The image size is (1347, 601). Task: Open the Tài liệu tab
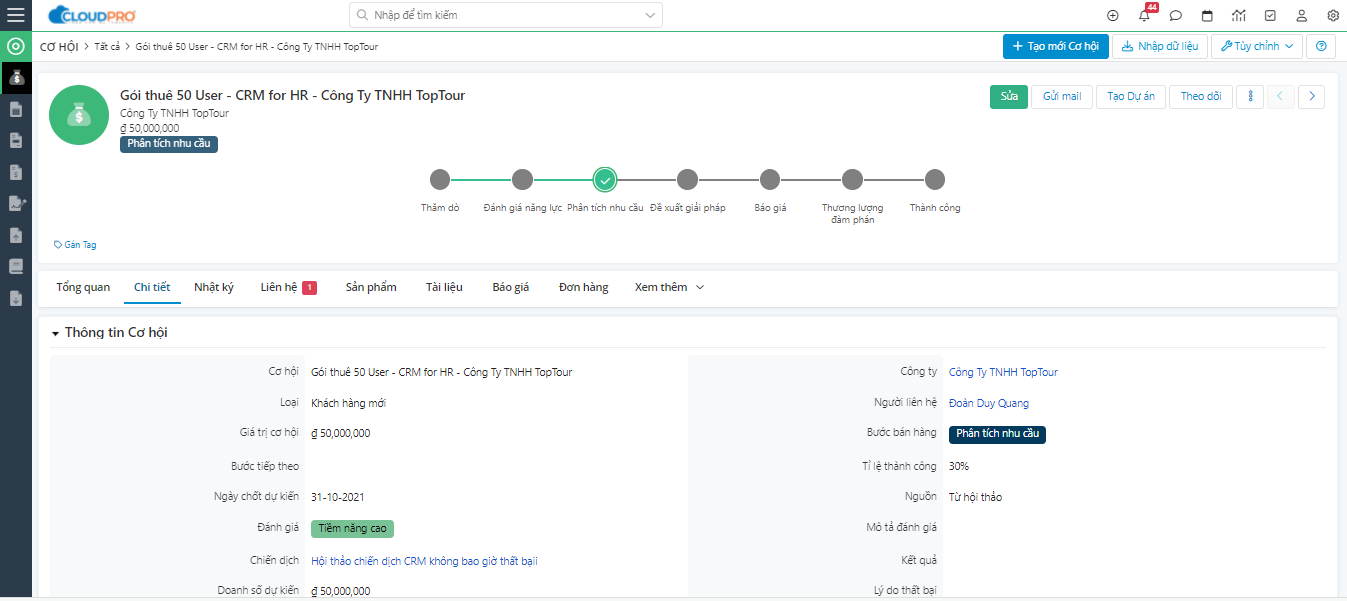[444, 287]
